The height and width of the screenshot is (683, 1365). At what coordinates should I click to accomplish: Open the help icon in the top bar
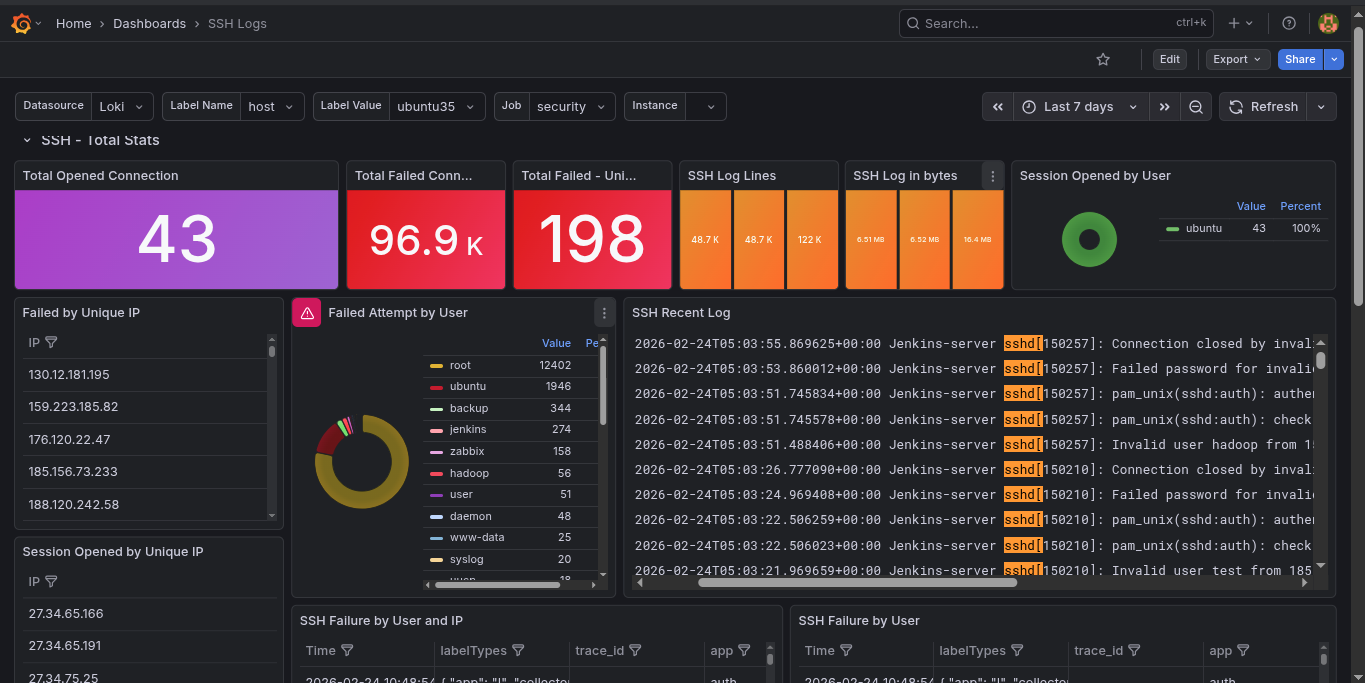click(x=1289, y=23)
